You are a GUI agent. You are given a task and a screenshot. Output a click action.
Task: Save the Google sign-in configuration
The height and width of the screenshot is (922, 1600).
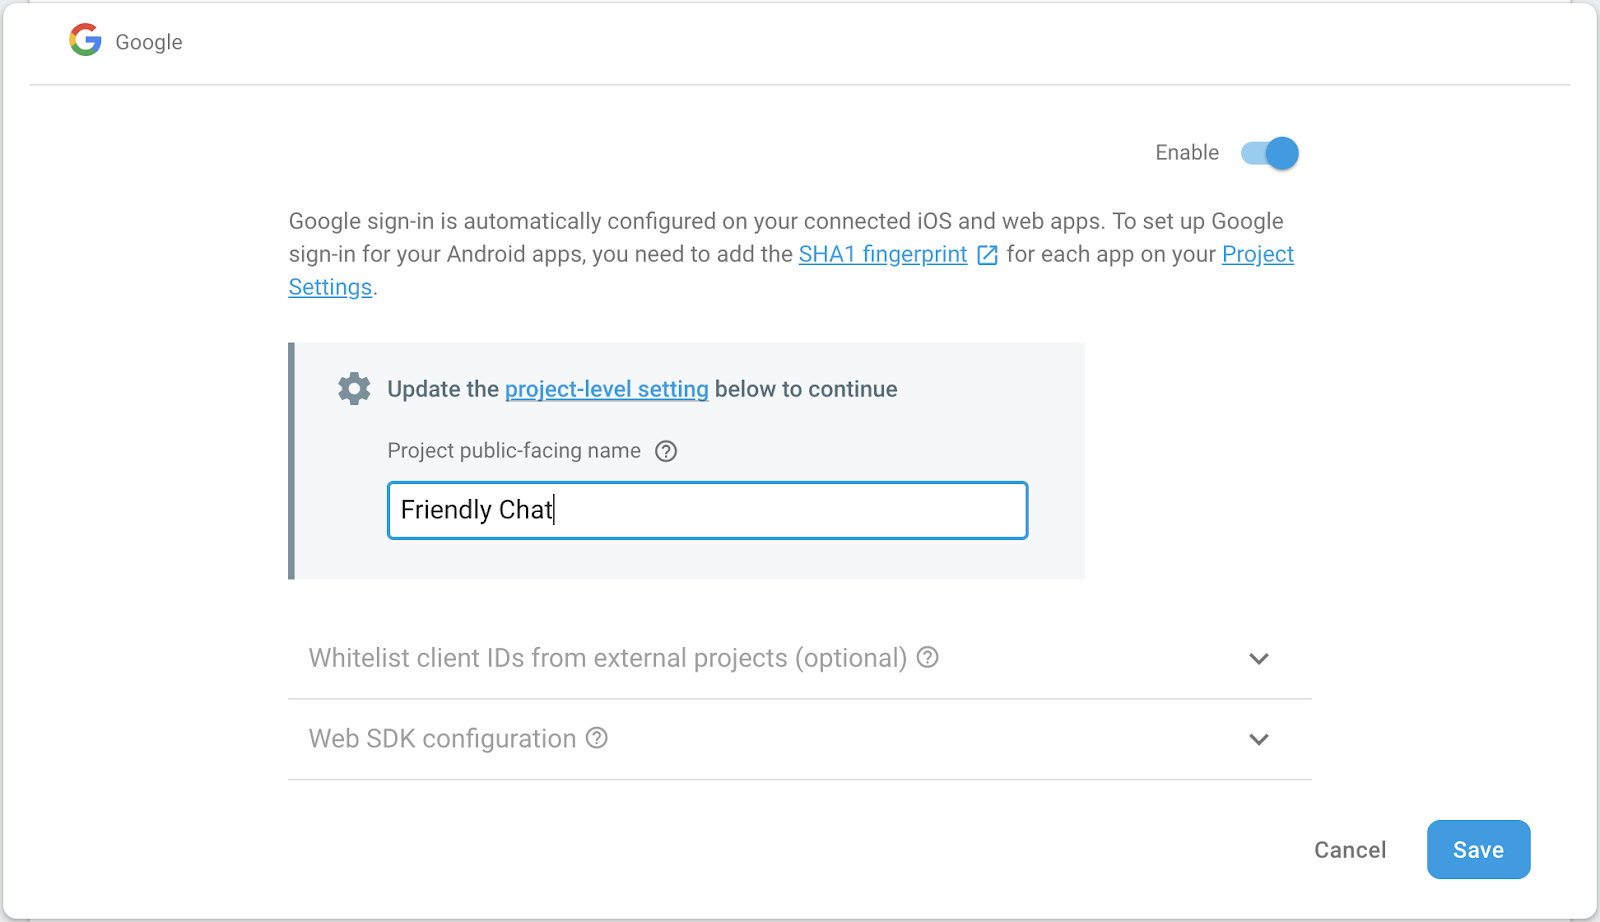coord(1478,849)
